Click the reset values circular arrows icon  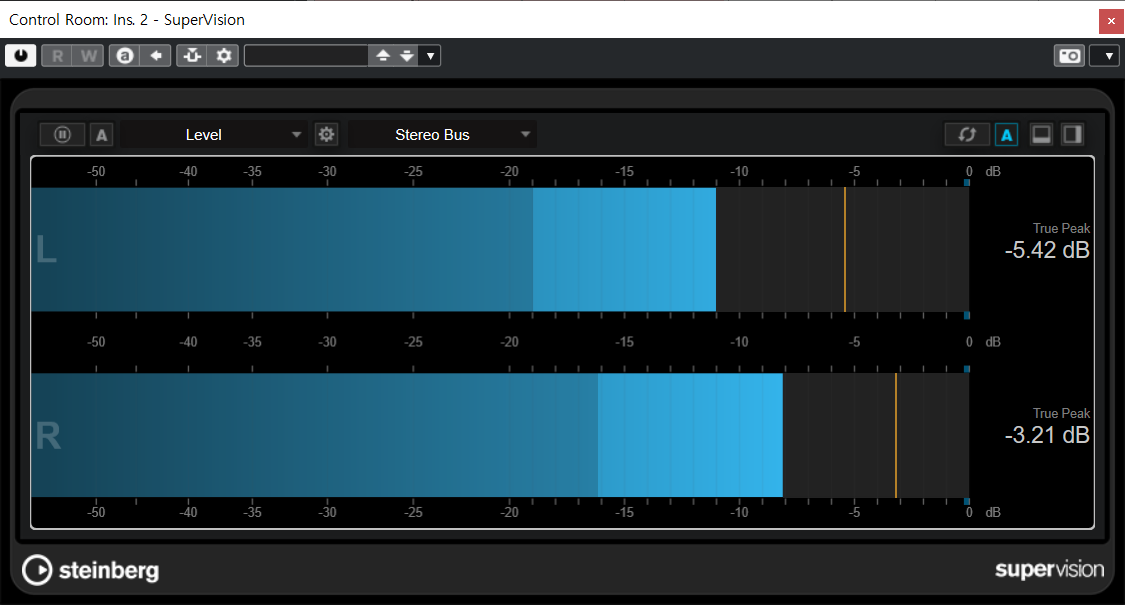967,135
